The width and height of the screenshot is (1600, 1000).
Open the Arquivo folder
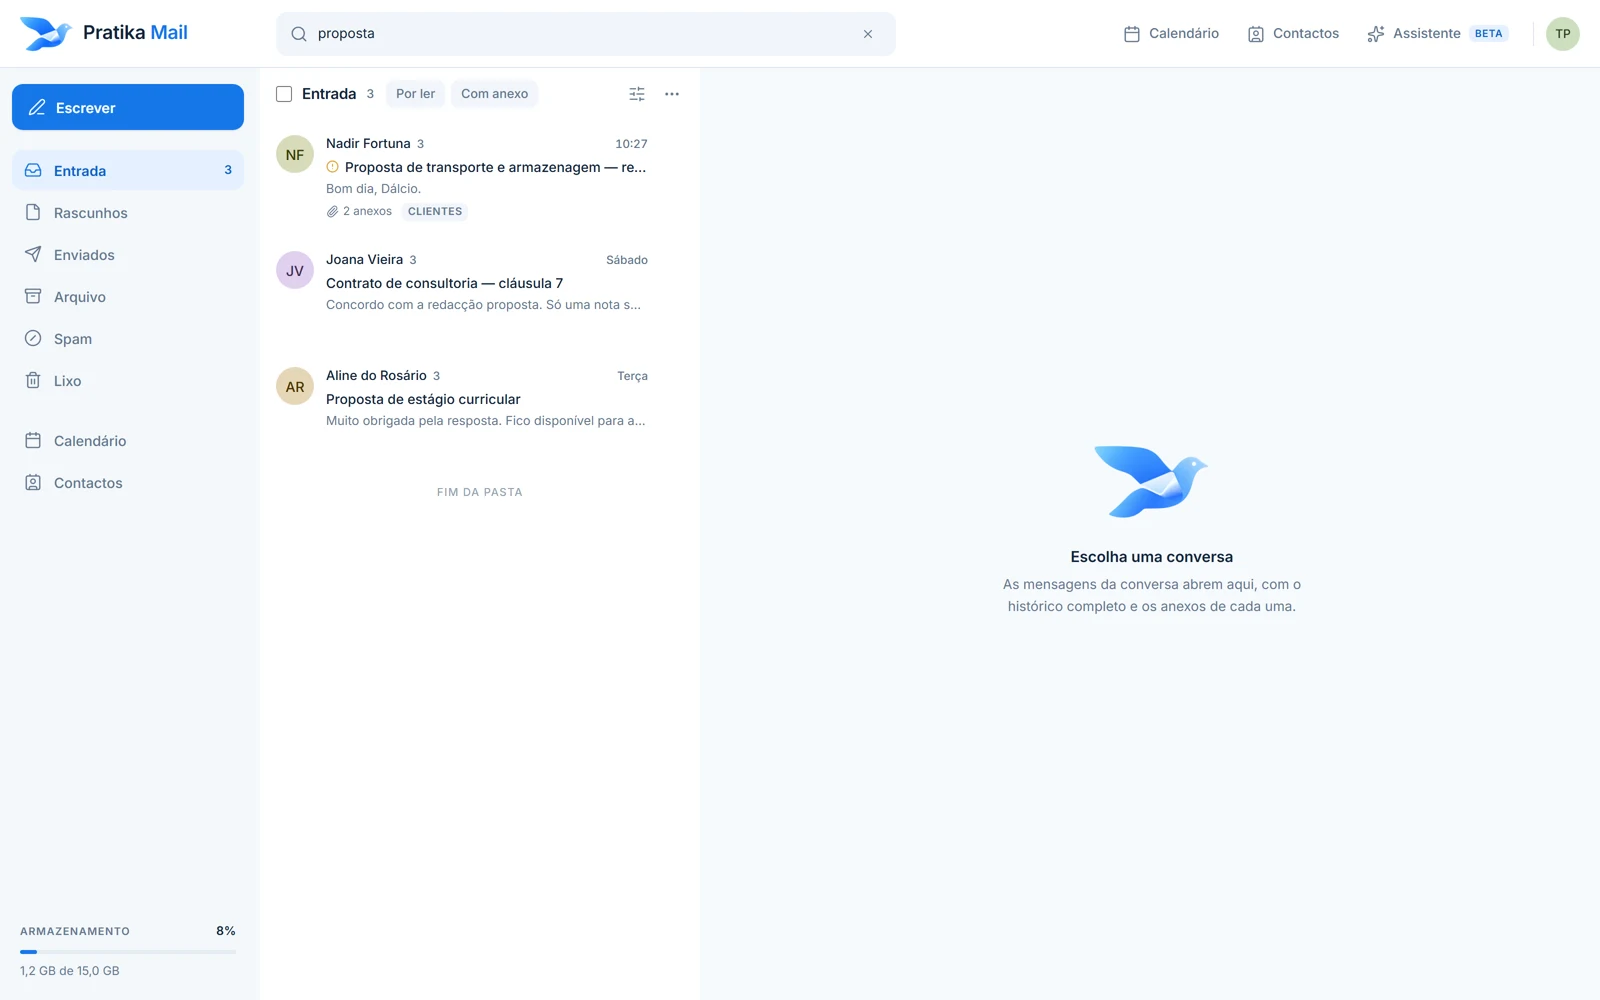tap(128, 296)
